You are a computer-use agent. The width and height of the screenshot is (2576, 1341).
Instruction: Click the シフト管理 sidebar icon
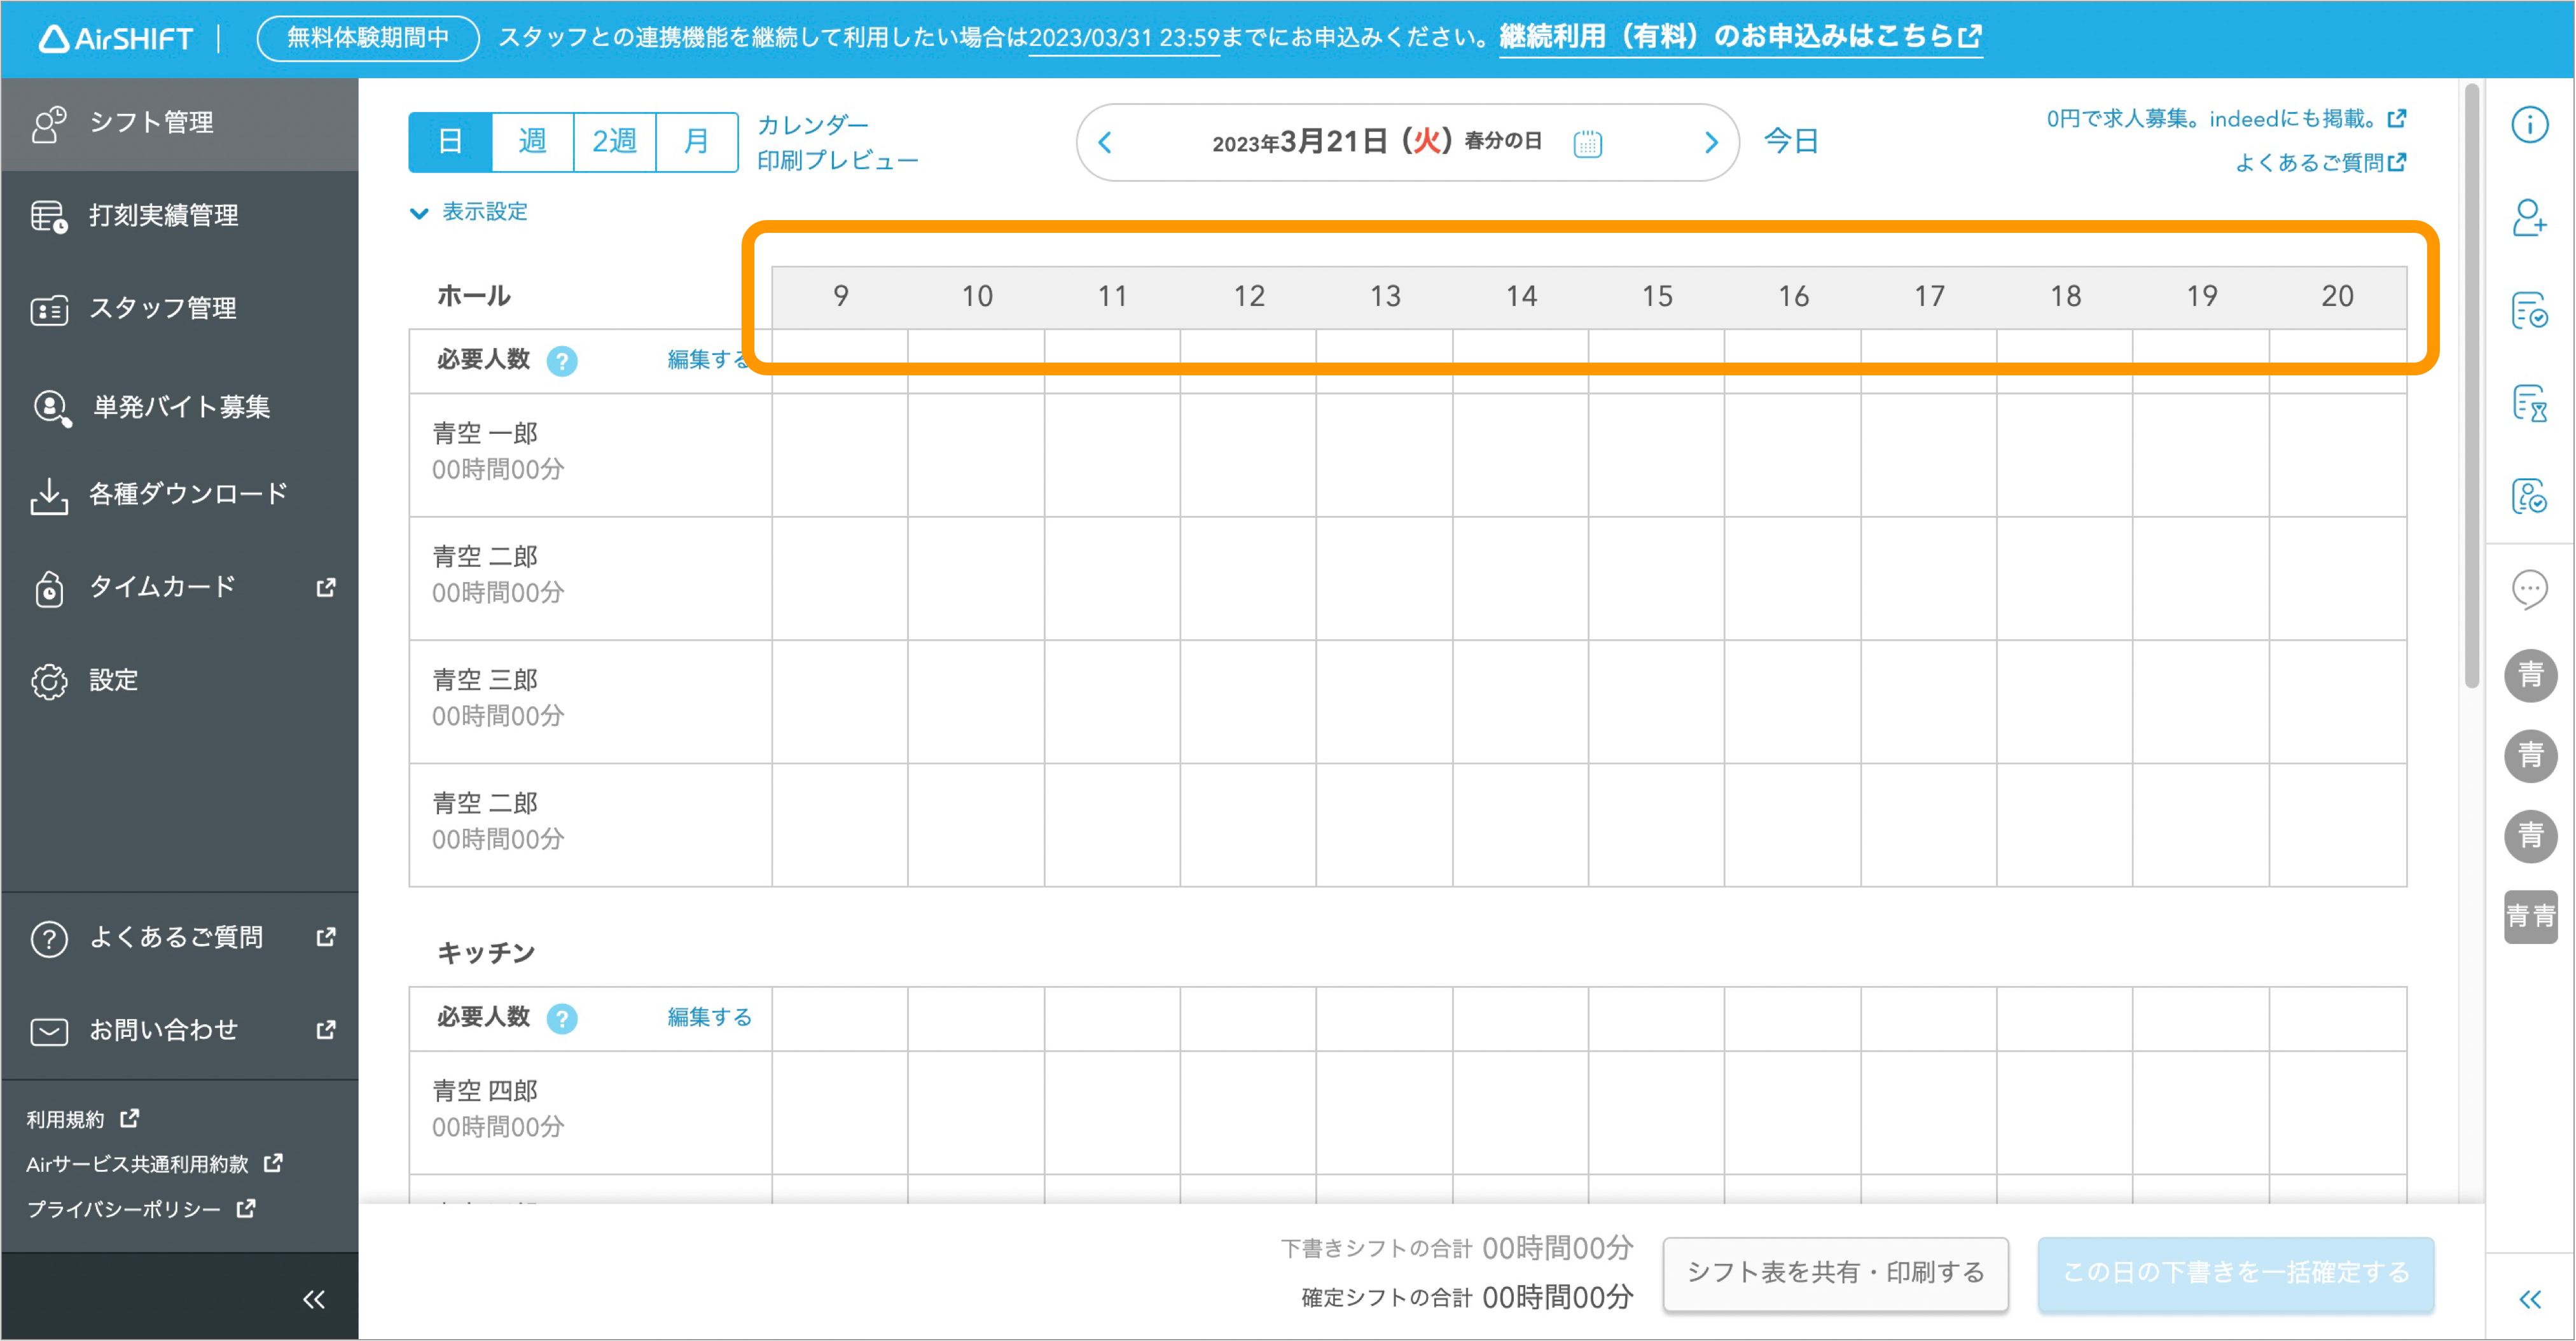point(49,124)
